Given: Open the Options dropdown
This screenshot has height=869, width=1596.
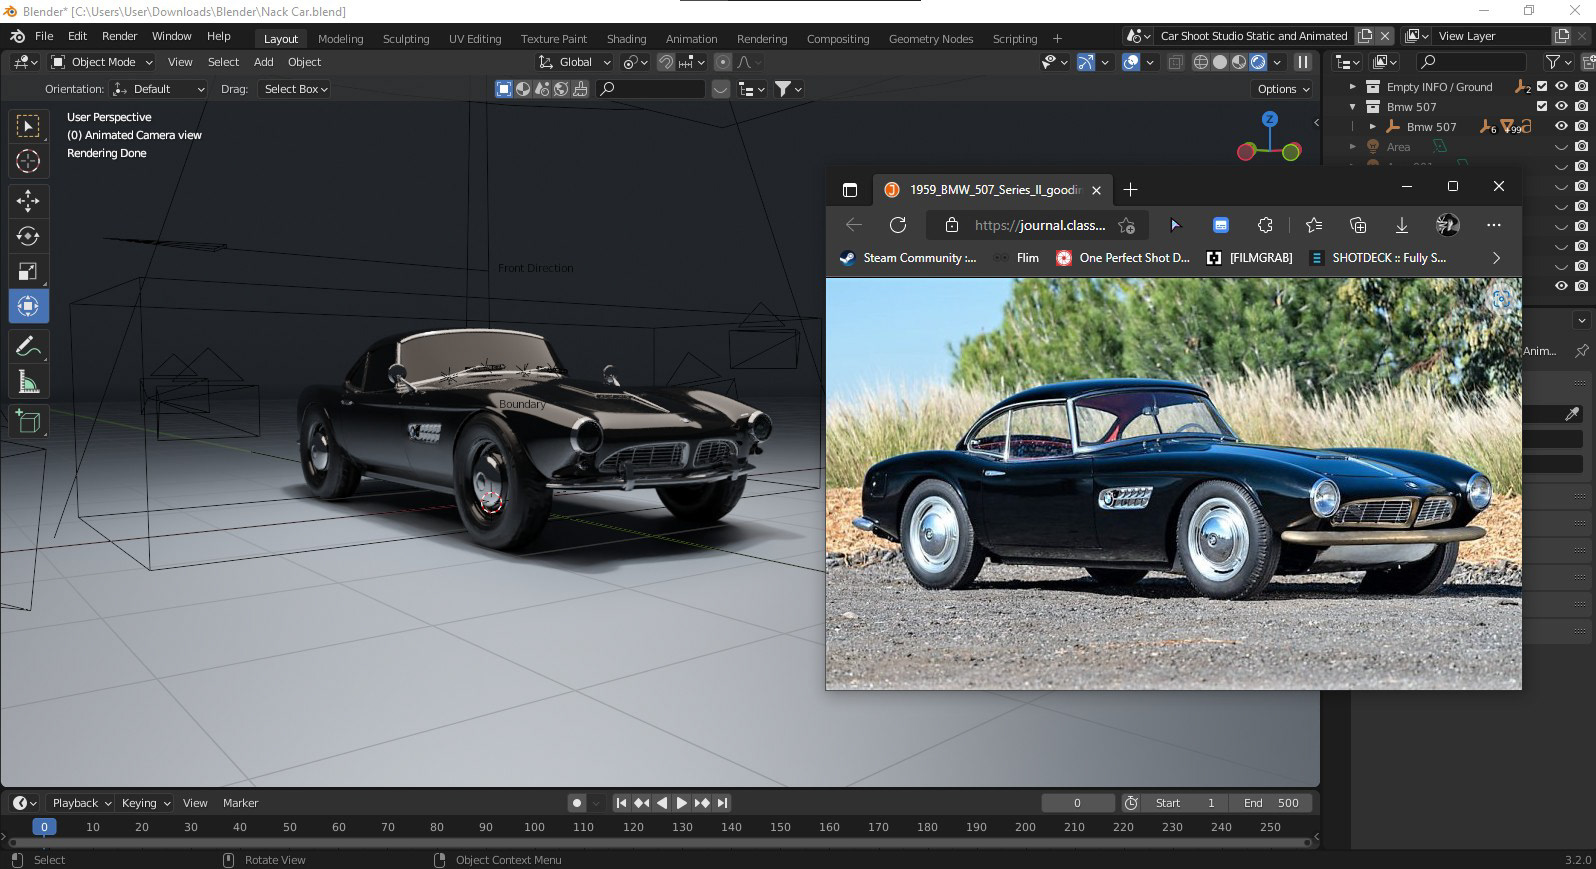Looking at the screenshot, I should coord(1283,89).
